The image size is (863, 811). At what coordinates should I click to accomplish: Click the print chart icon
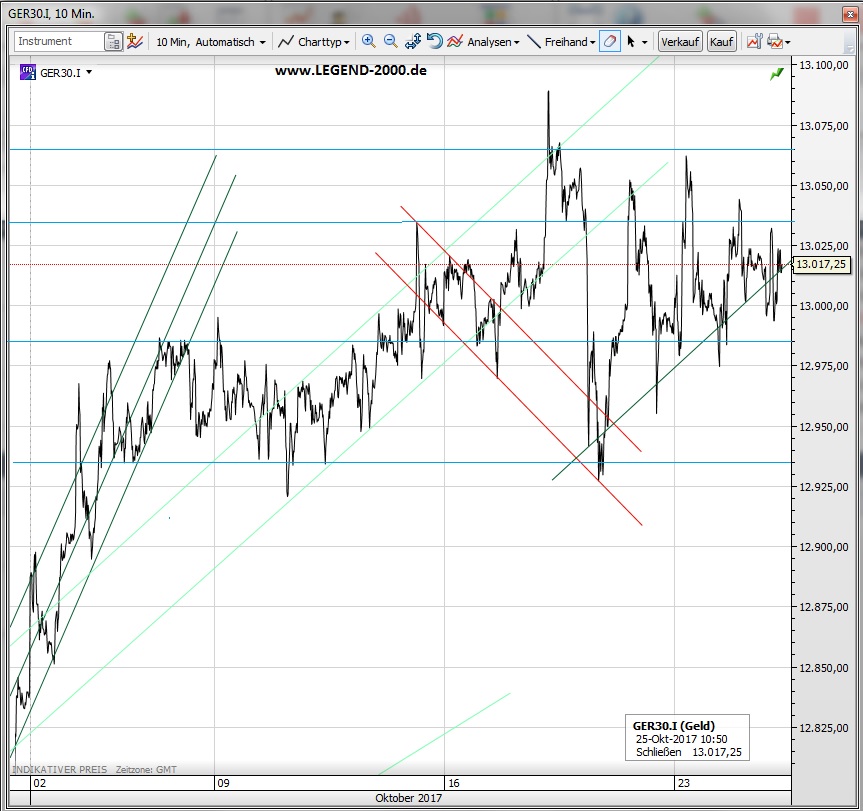coord(774,41)
